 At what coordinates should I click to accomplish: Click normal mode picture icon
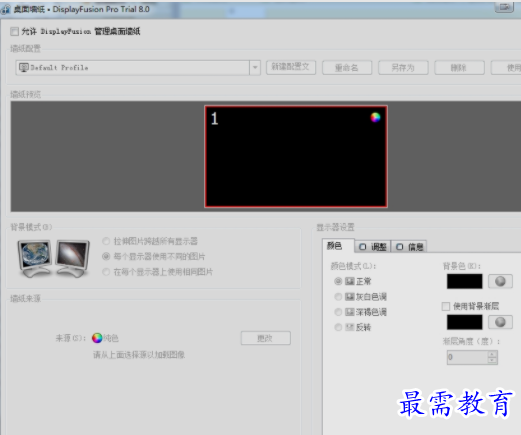coord(349,281)
